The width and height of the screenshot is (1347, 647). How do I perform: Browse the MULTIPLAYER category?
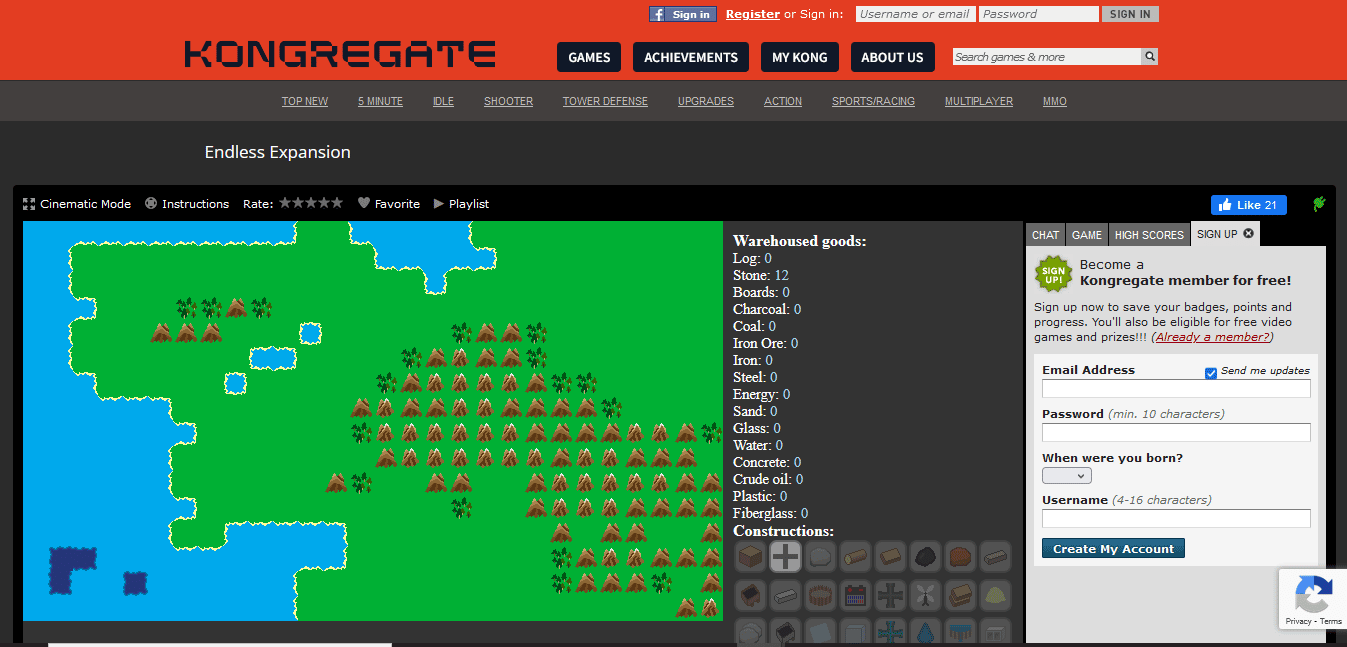979,101
